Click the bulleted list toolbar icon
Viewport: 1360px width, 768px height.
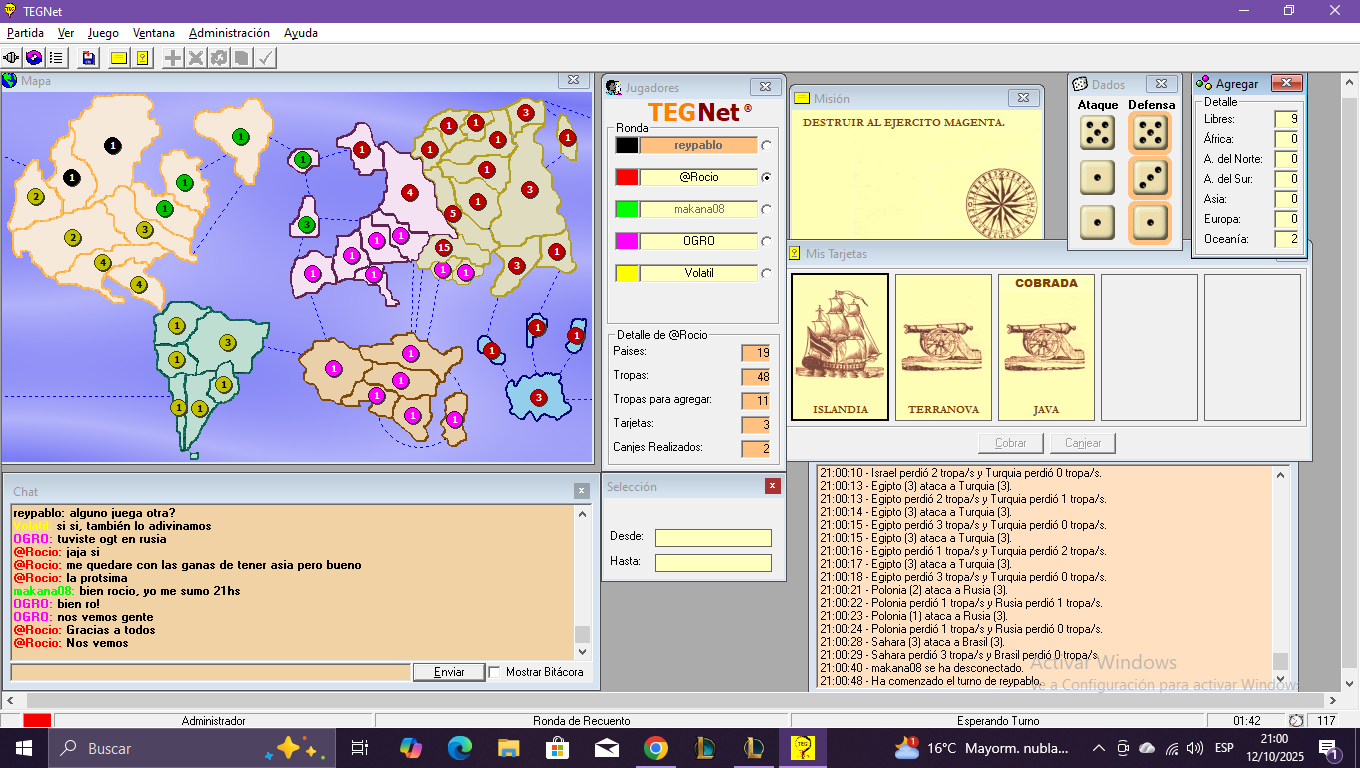tap(57, 58)
